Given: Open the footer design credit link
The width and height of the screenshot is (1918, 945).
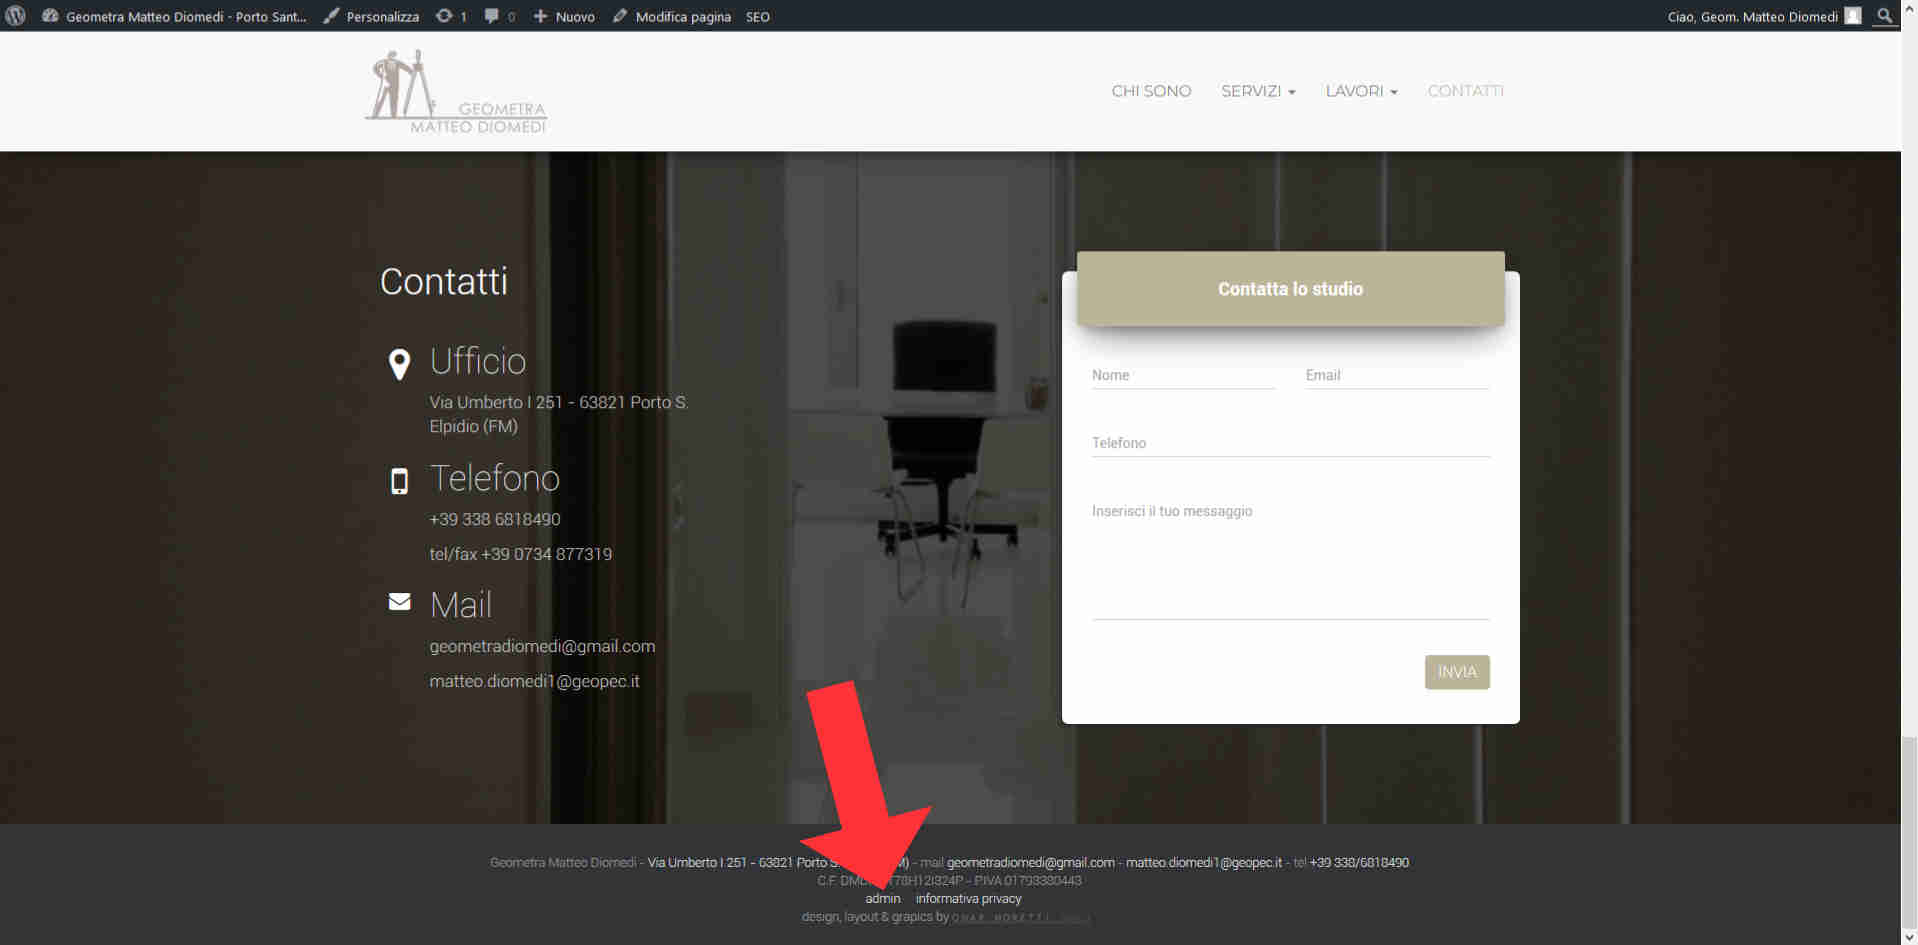Looking at the screenshot, I should (x=1020, y=917).
